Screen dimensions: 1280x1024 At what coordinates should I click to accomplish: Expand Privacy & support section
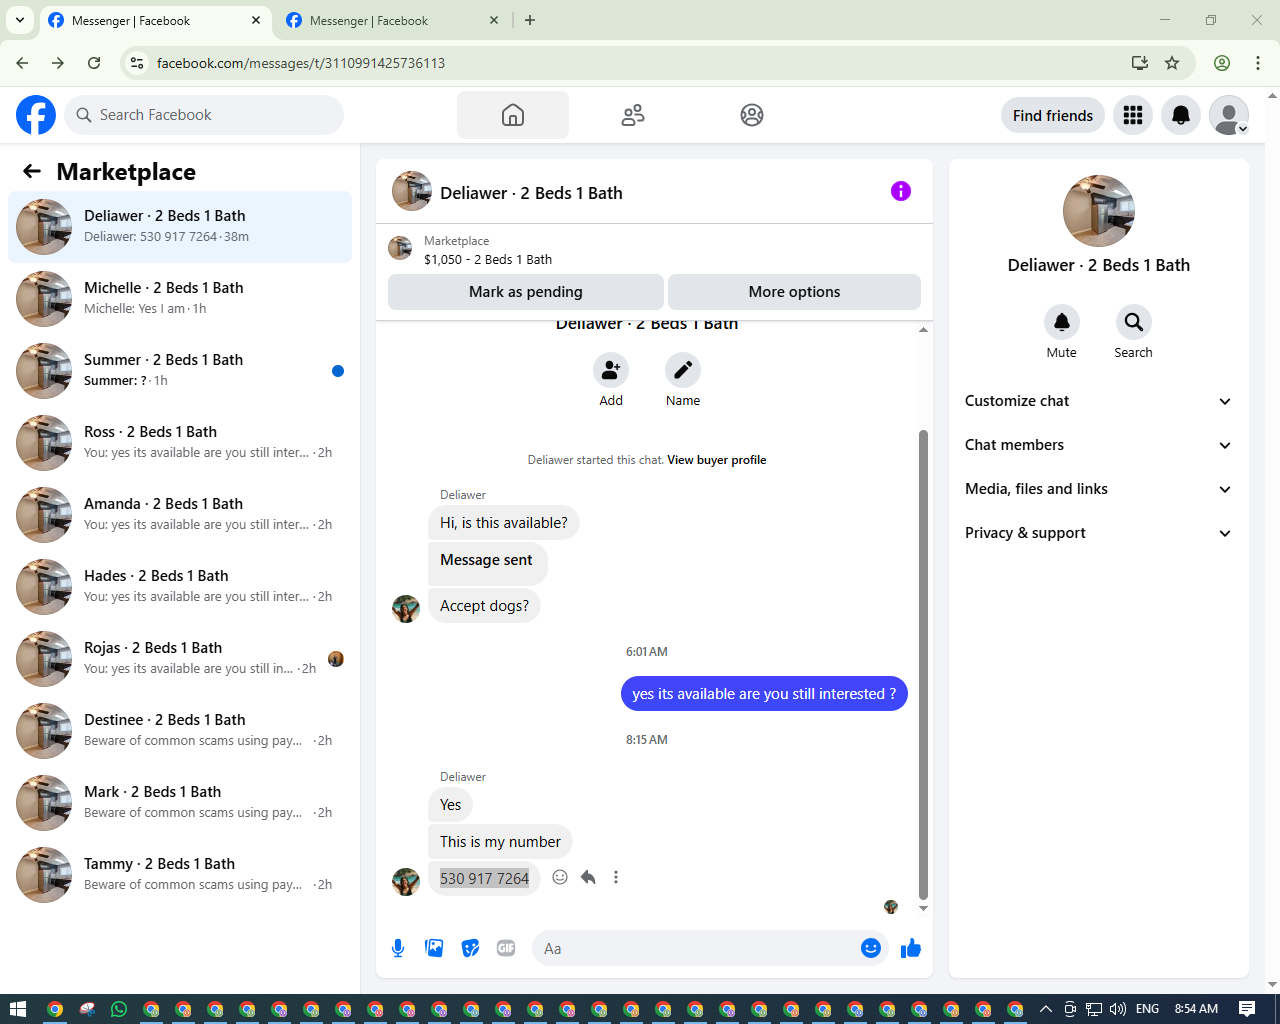[1099, 533]
